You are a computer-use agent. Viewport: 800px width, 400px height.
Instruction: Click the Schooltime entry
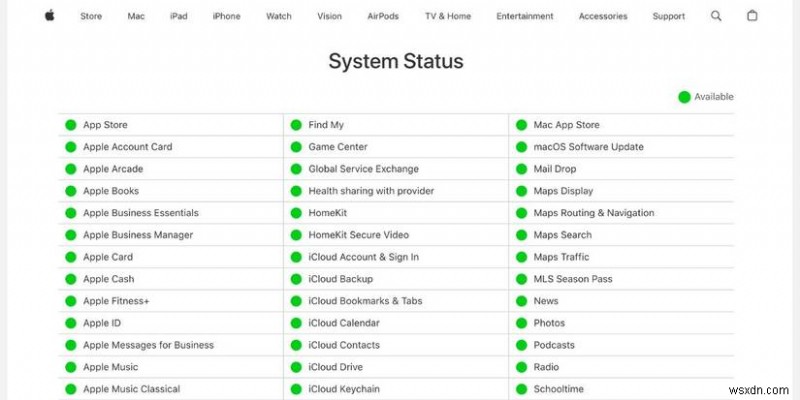pyautogui.click(x=559, y=389)
